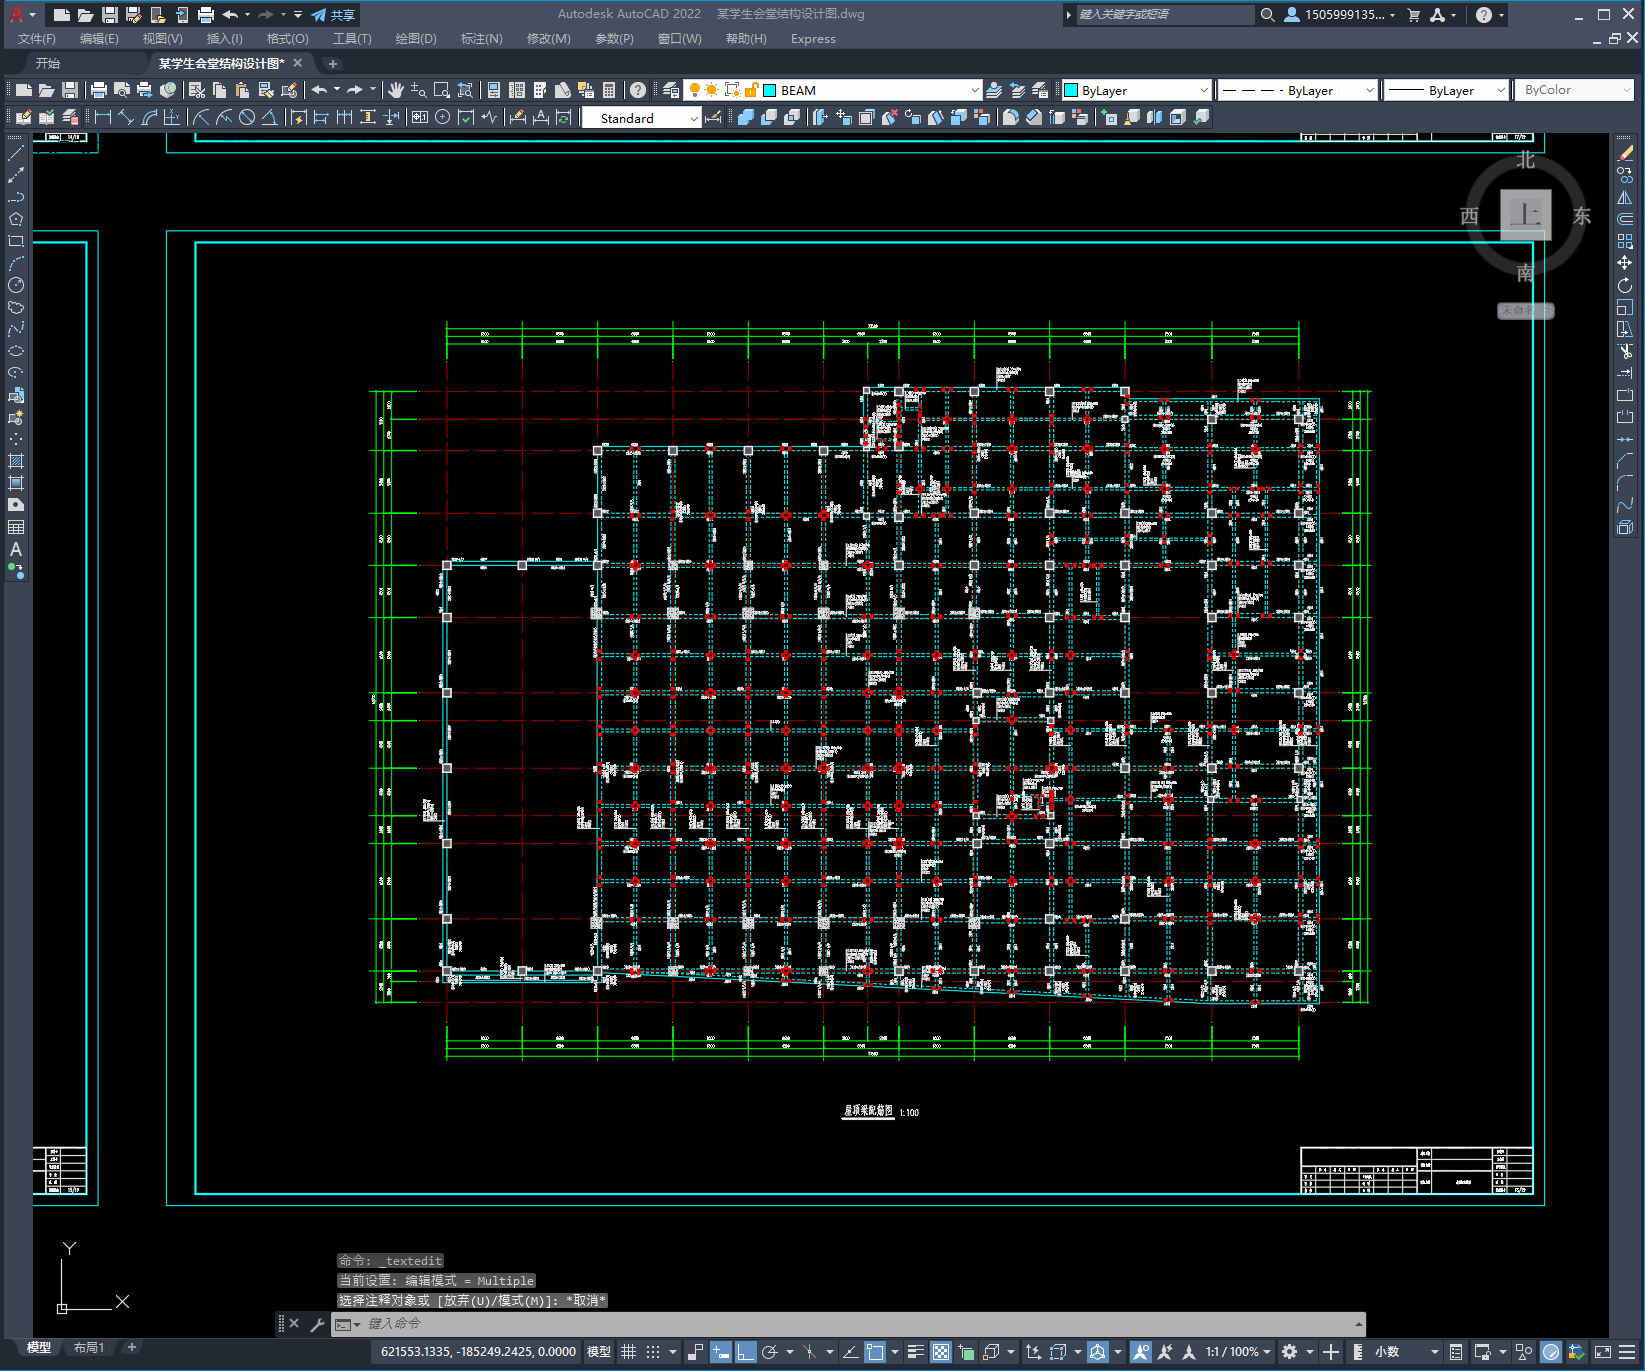Click the Help question mark in standard toolbar
This screenshot has height=1371, width=1645.
tap(638, 90)
